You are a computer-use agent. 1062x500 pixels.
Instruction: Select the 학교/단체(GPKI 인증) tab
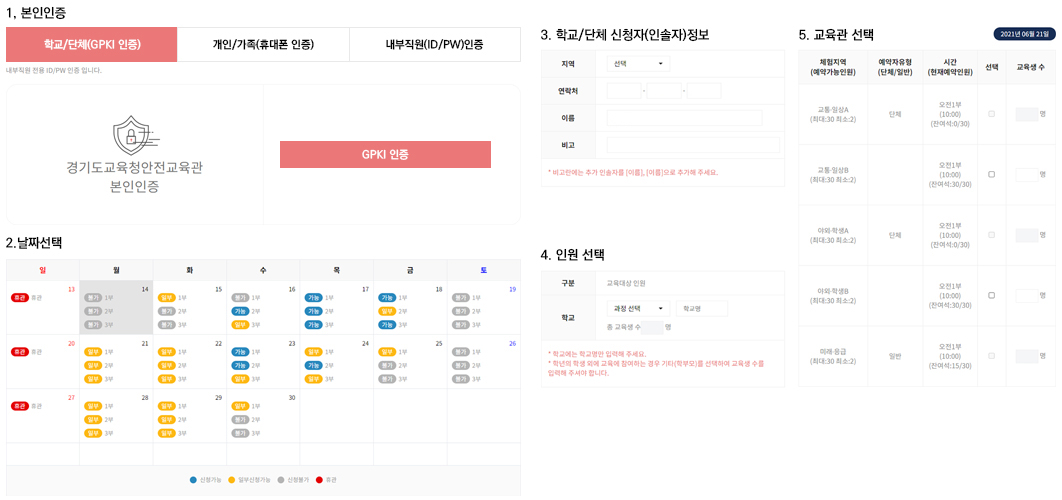point(91,45)
